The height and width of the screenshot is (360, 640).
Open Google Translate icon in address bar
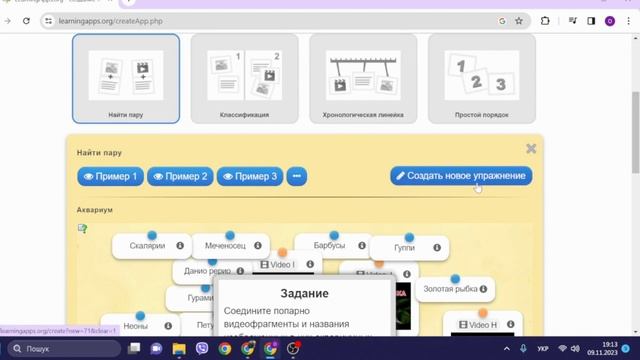[502, 21]
